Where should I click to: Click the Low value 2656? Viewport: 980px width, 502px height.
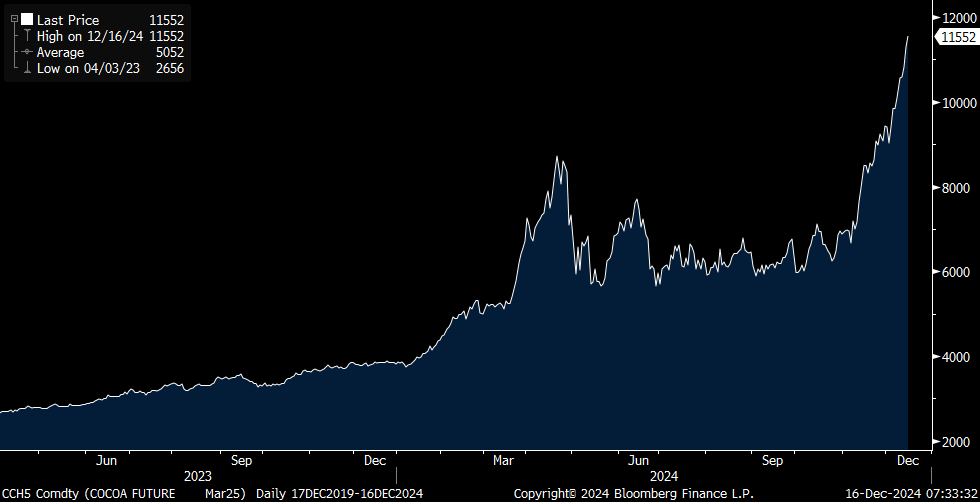tap(170, 69)
